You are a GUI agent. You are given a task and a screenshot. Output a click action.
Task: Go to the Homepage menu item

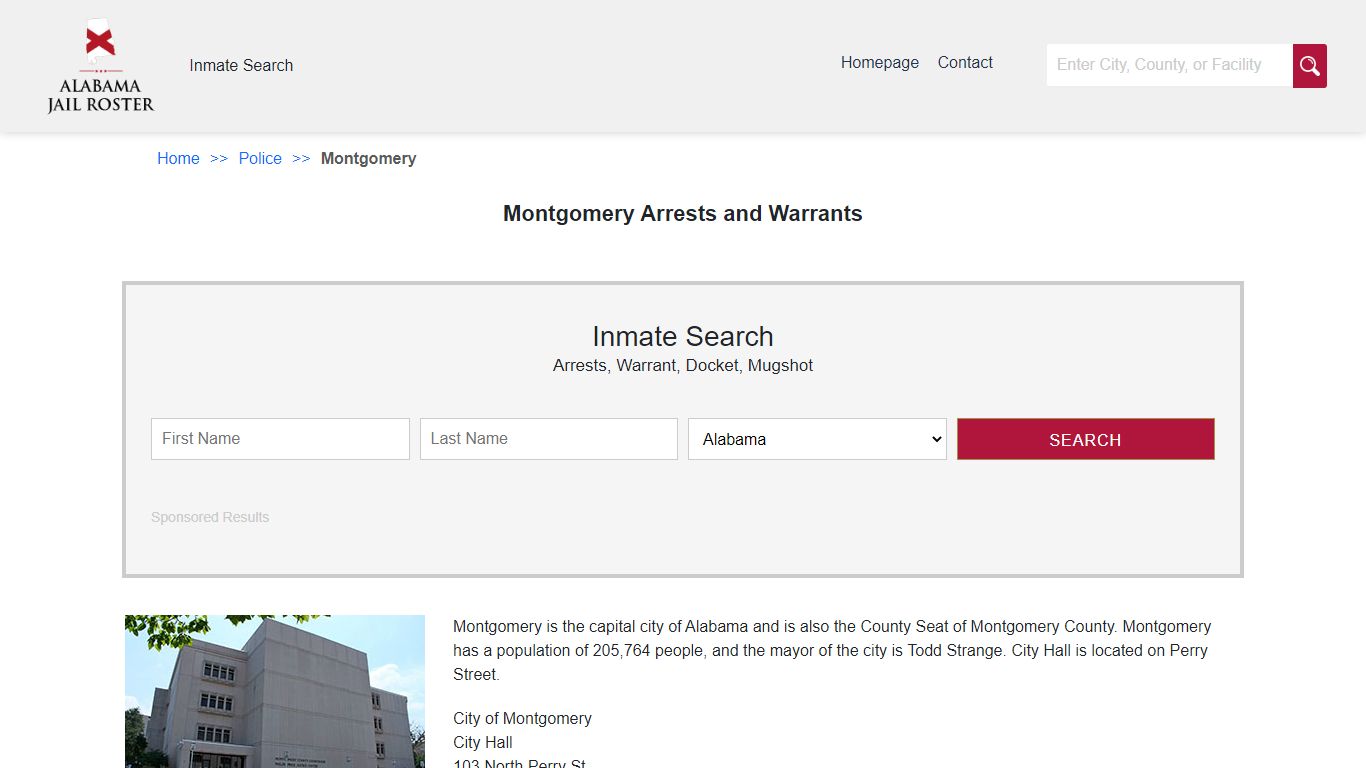[x=880, y=62]
